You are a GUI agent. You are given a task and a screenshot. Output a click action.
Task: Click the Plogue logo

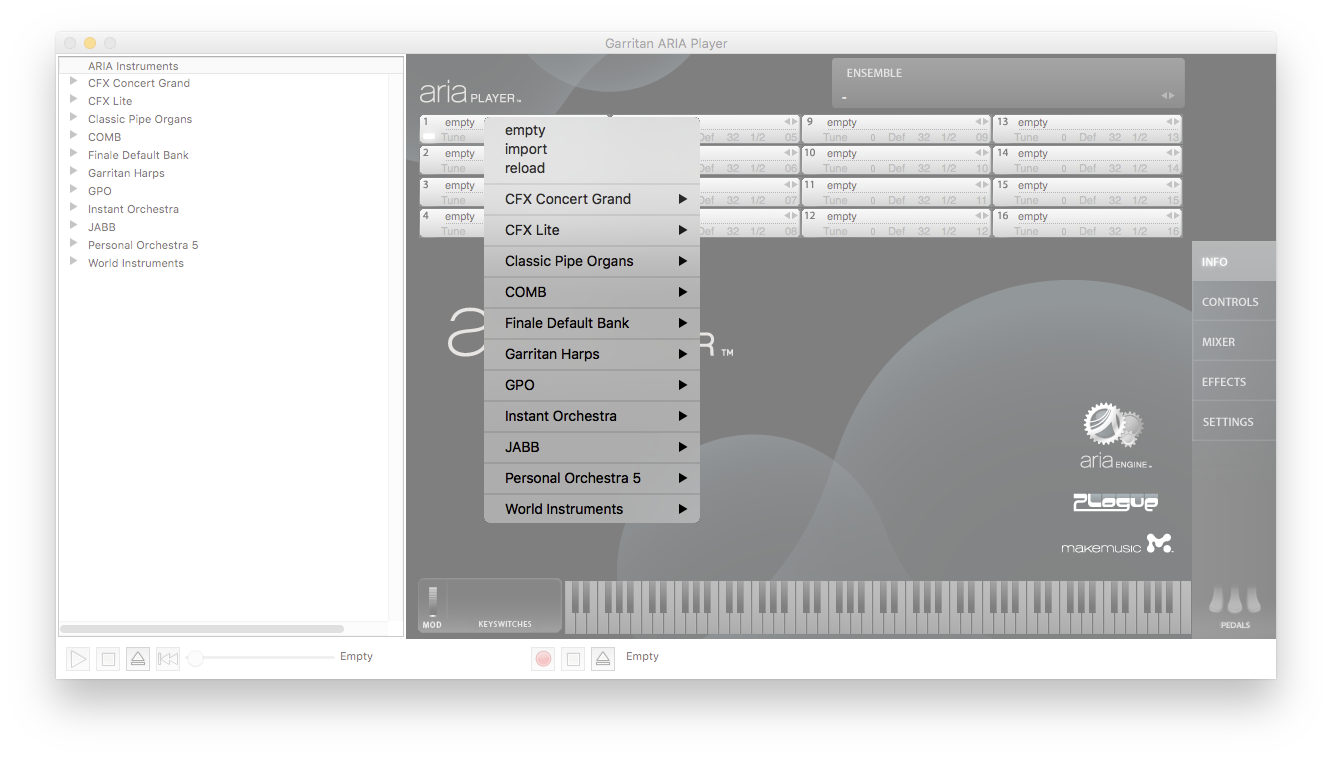(x=1115, y=503)
